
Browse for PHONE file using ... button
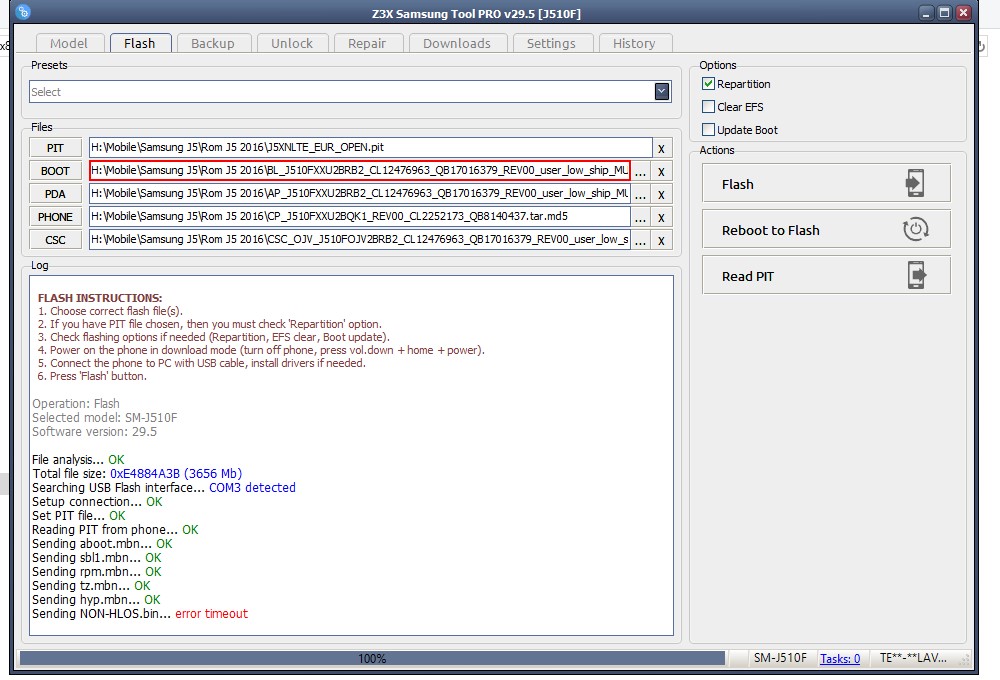(640, 217)
